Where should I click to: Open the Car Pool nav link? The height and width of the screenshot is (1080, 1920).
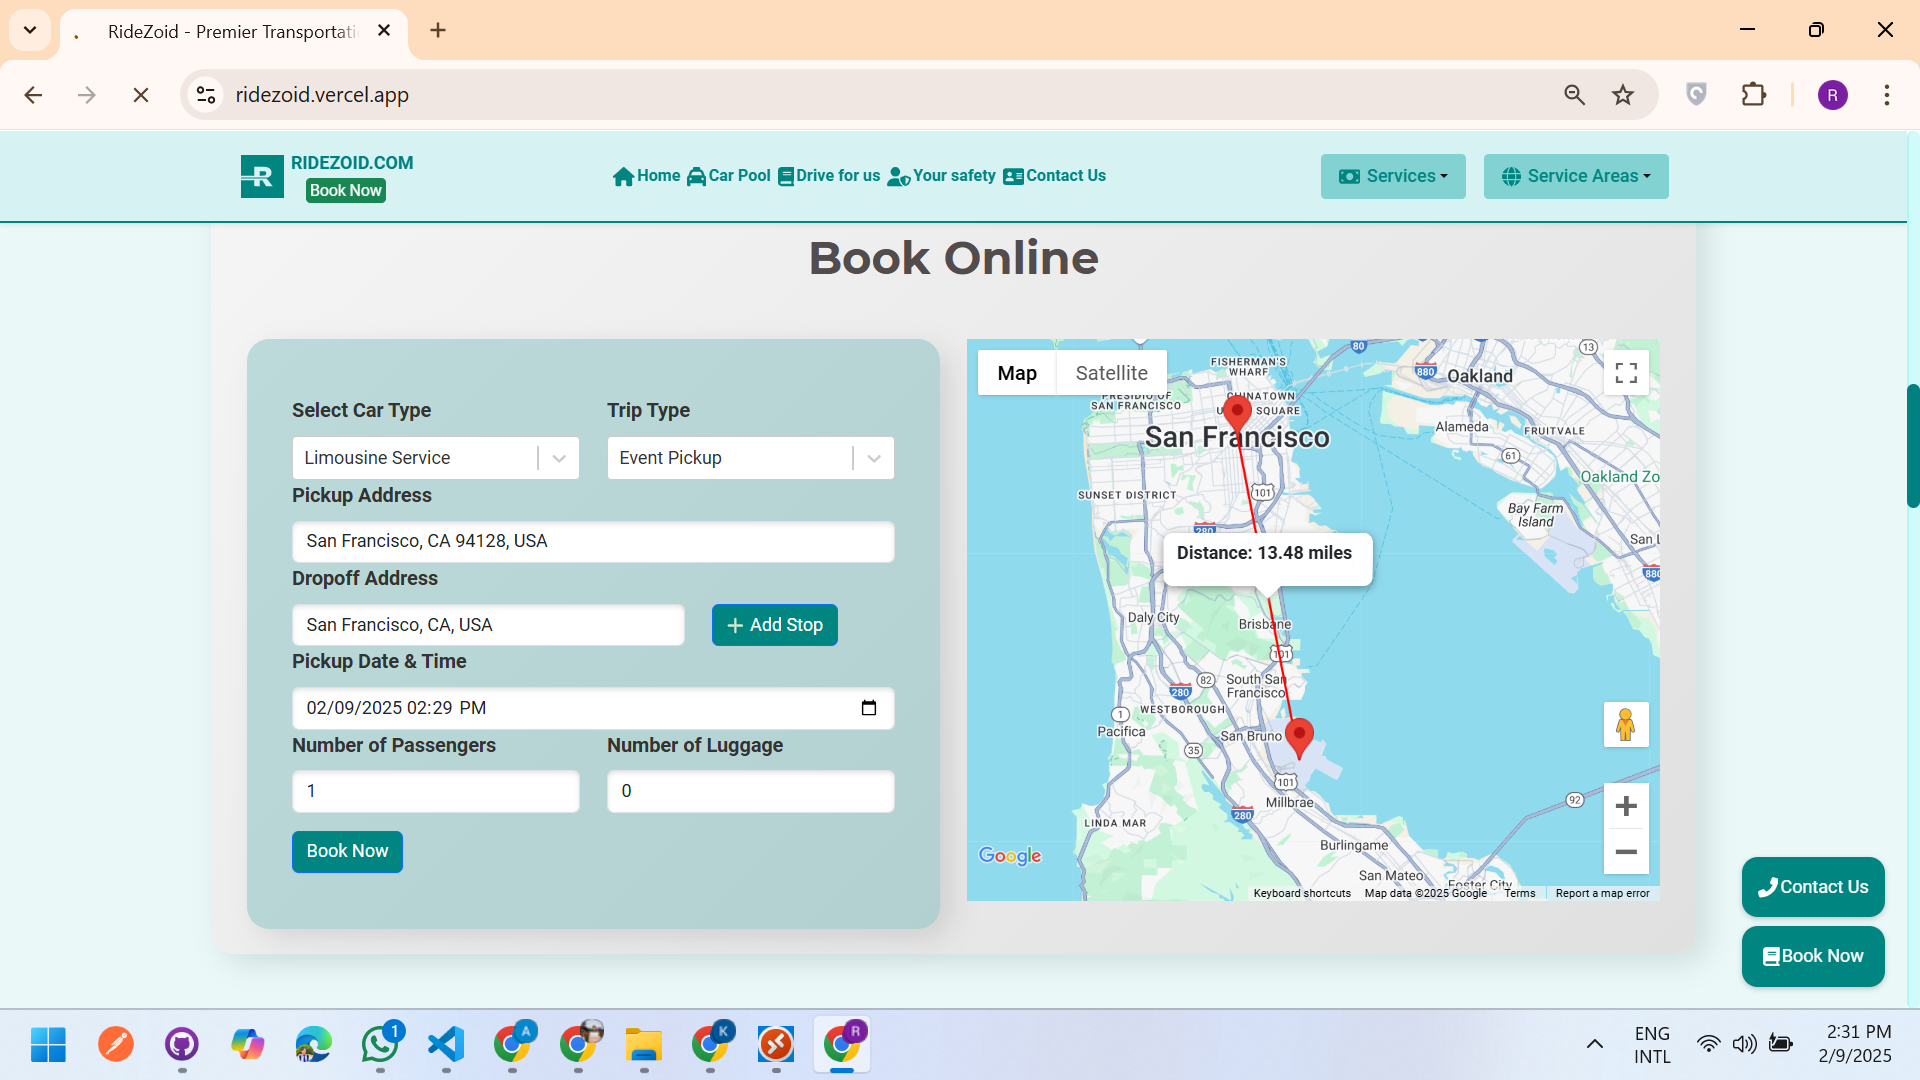(x=728, y=176)
